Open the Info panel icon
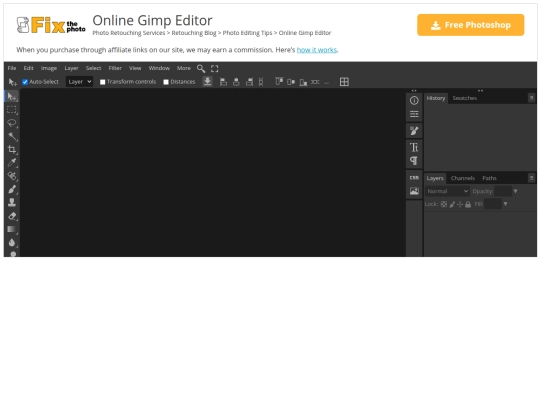The image size is (540, 405). coord(414,101)
